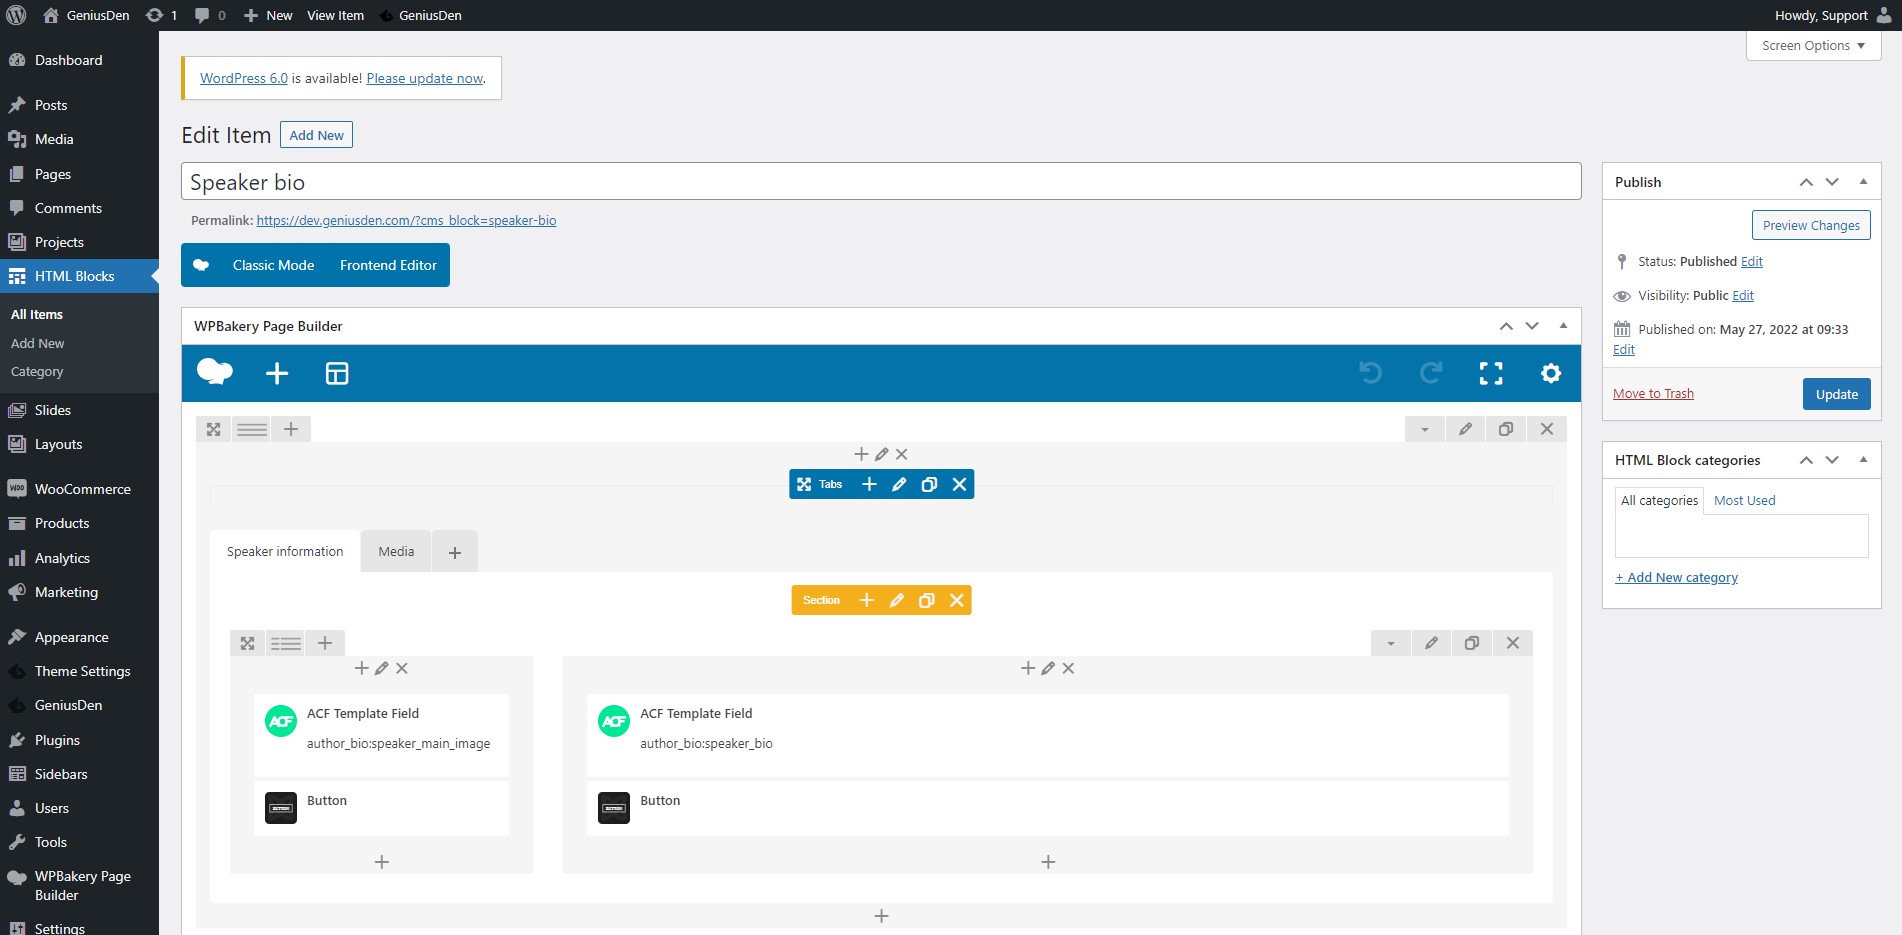Add new tab next to Media
1902x935 pixels.
pos(455,552)
